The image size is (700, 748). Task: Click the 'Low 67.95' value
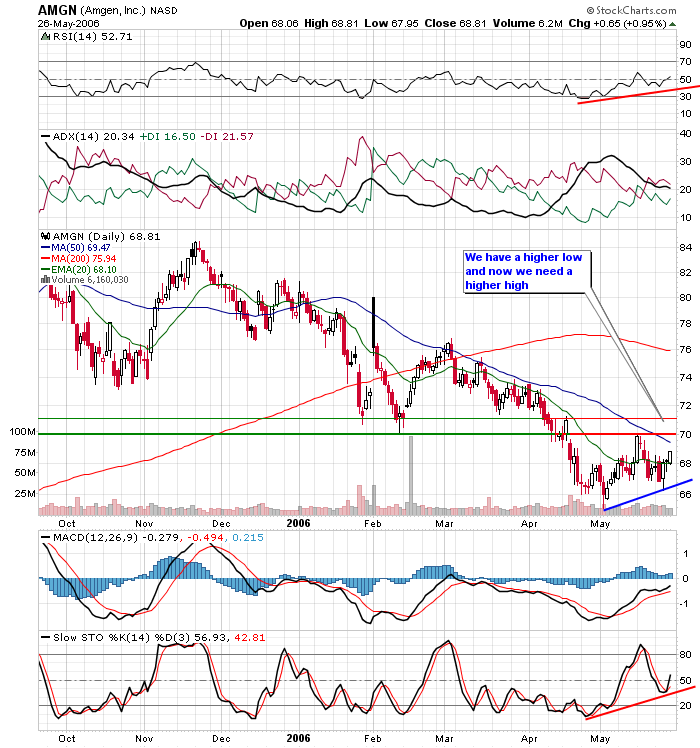[x=391, y=23]
